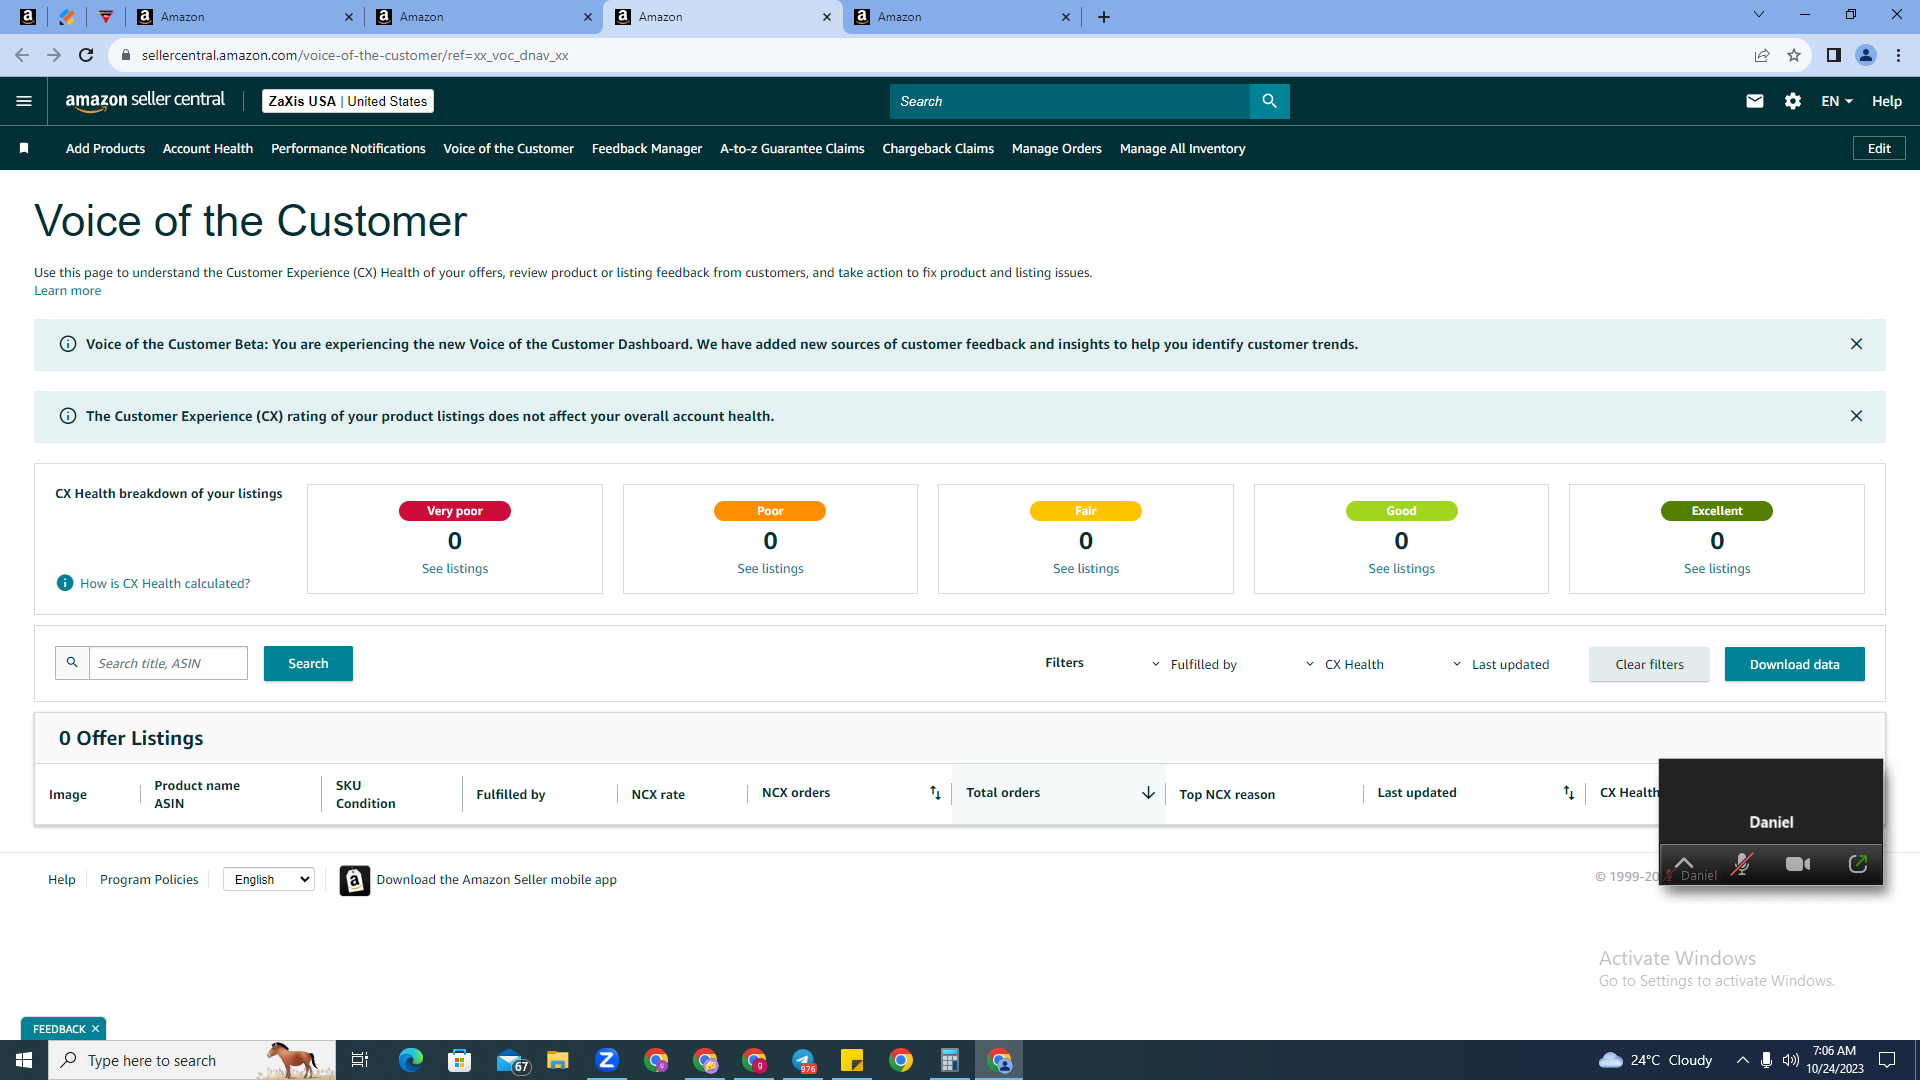Viewport: 1920px width, 1080px height.
Task: Click the info icon beside How is CX Health calculated
Action: (x=65, y=583)
